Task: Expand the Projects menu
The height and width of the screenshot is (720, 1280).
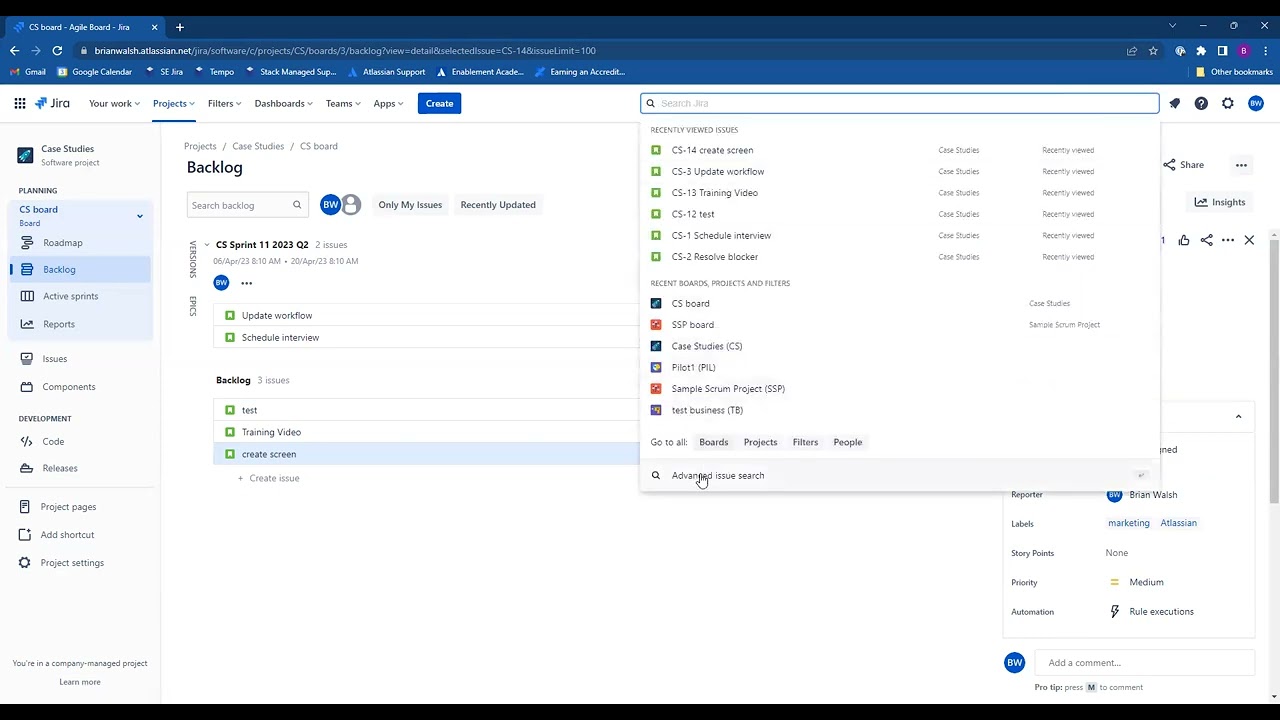Action: tap(175, 103)
